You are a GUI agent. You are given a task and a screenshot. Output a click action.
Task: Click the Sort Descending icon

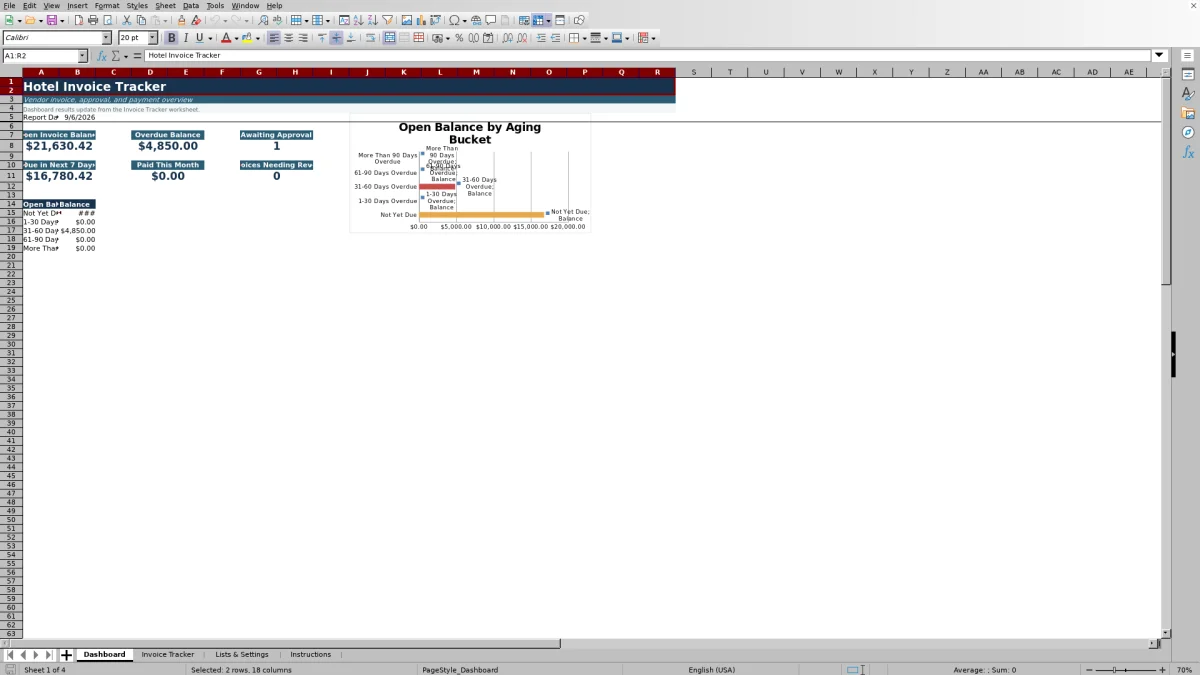coord(373,20)
